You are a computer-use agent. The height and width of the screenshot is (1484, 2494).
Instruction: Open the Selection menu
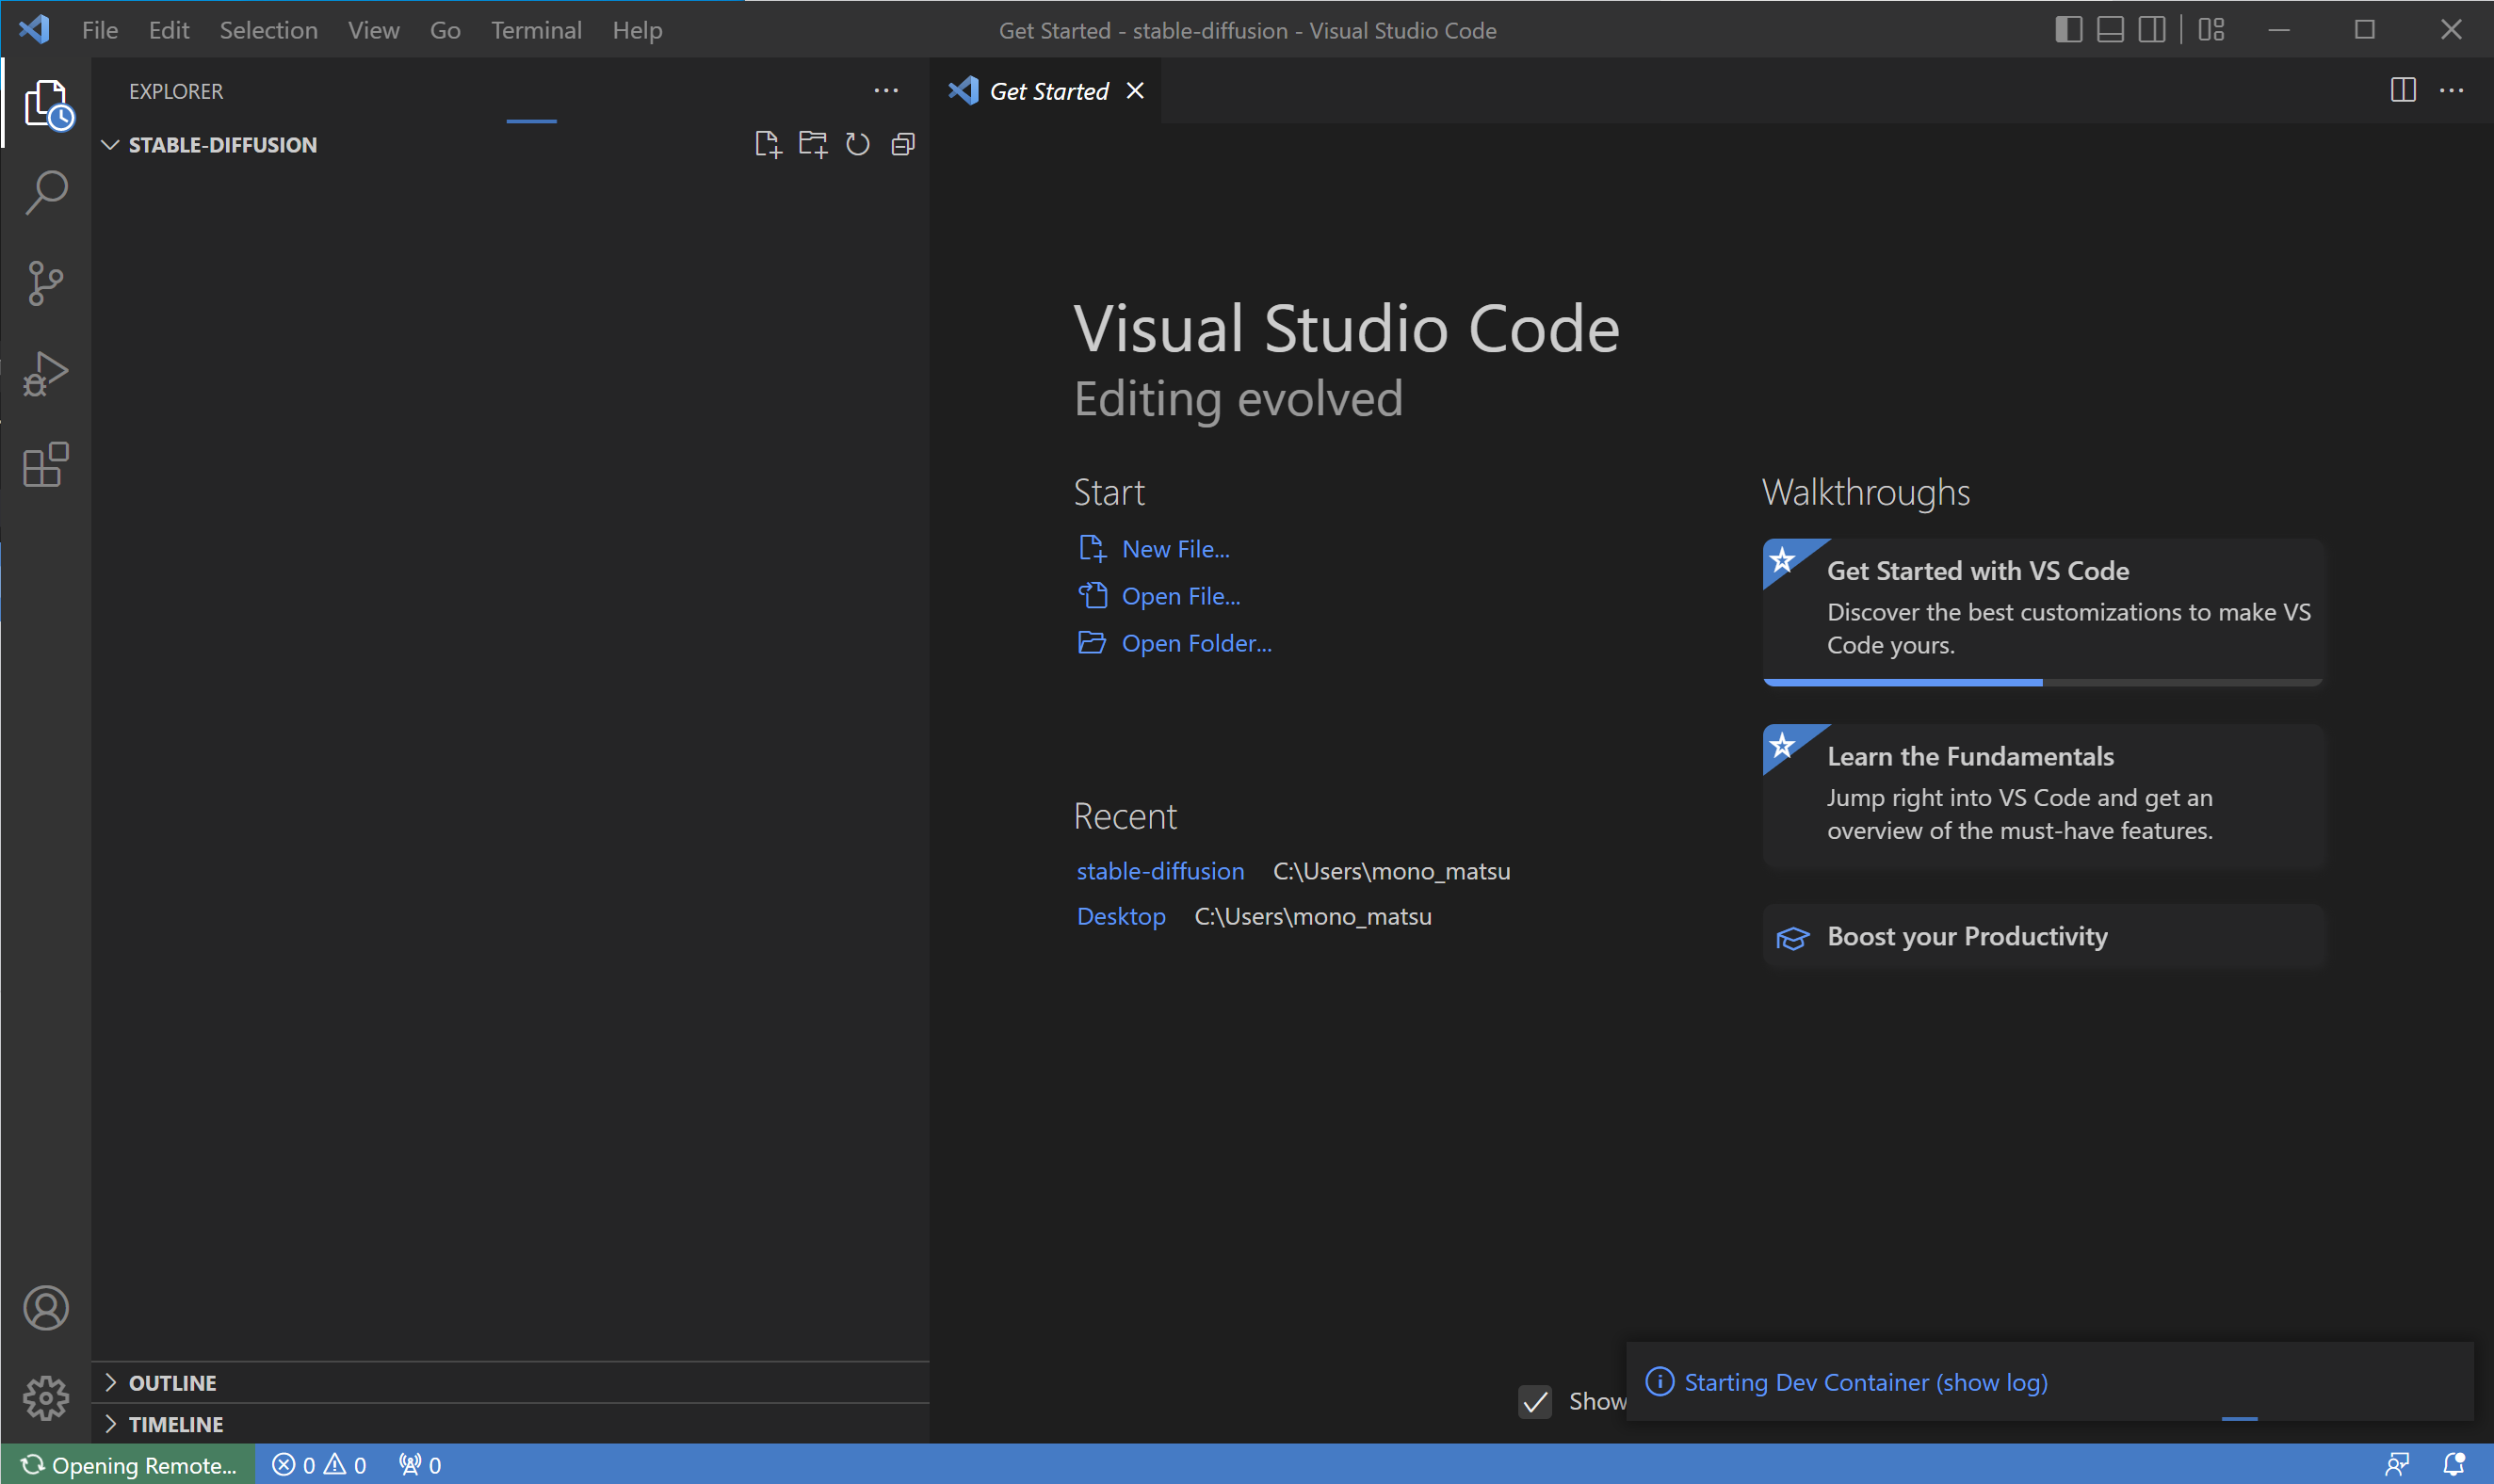point(268,30)
